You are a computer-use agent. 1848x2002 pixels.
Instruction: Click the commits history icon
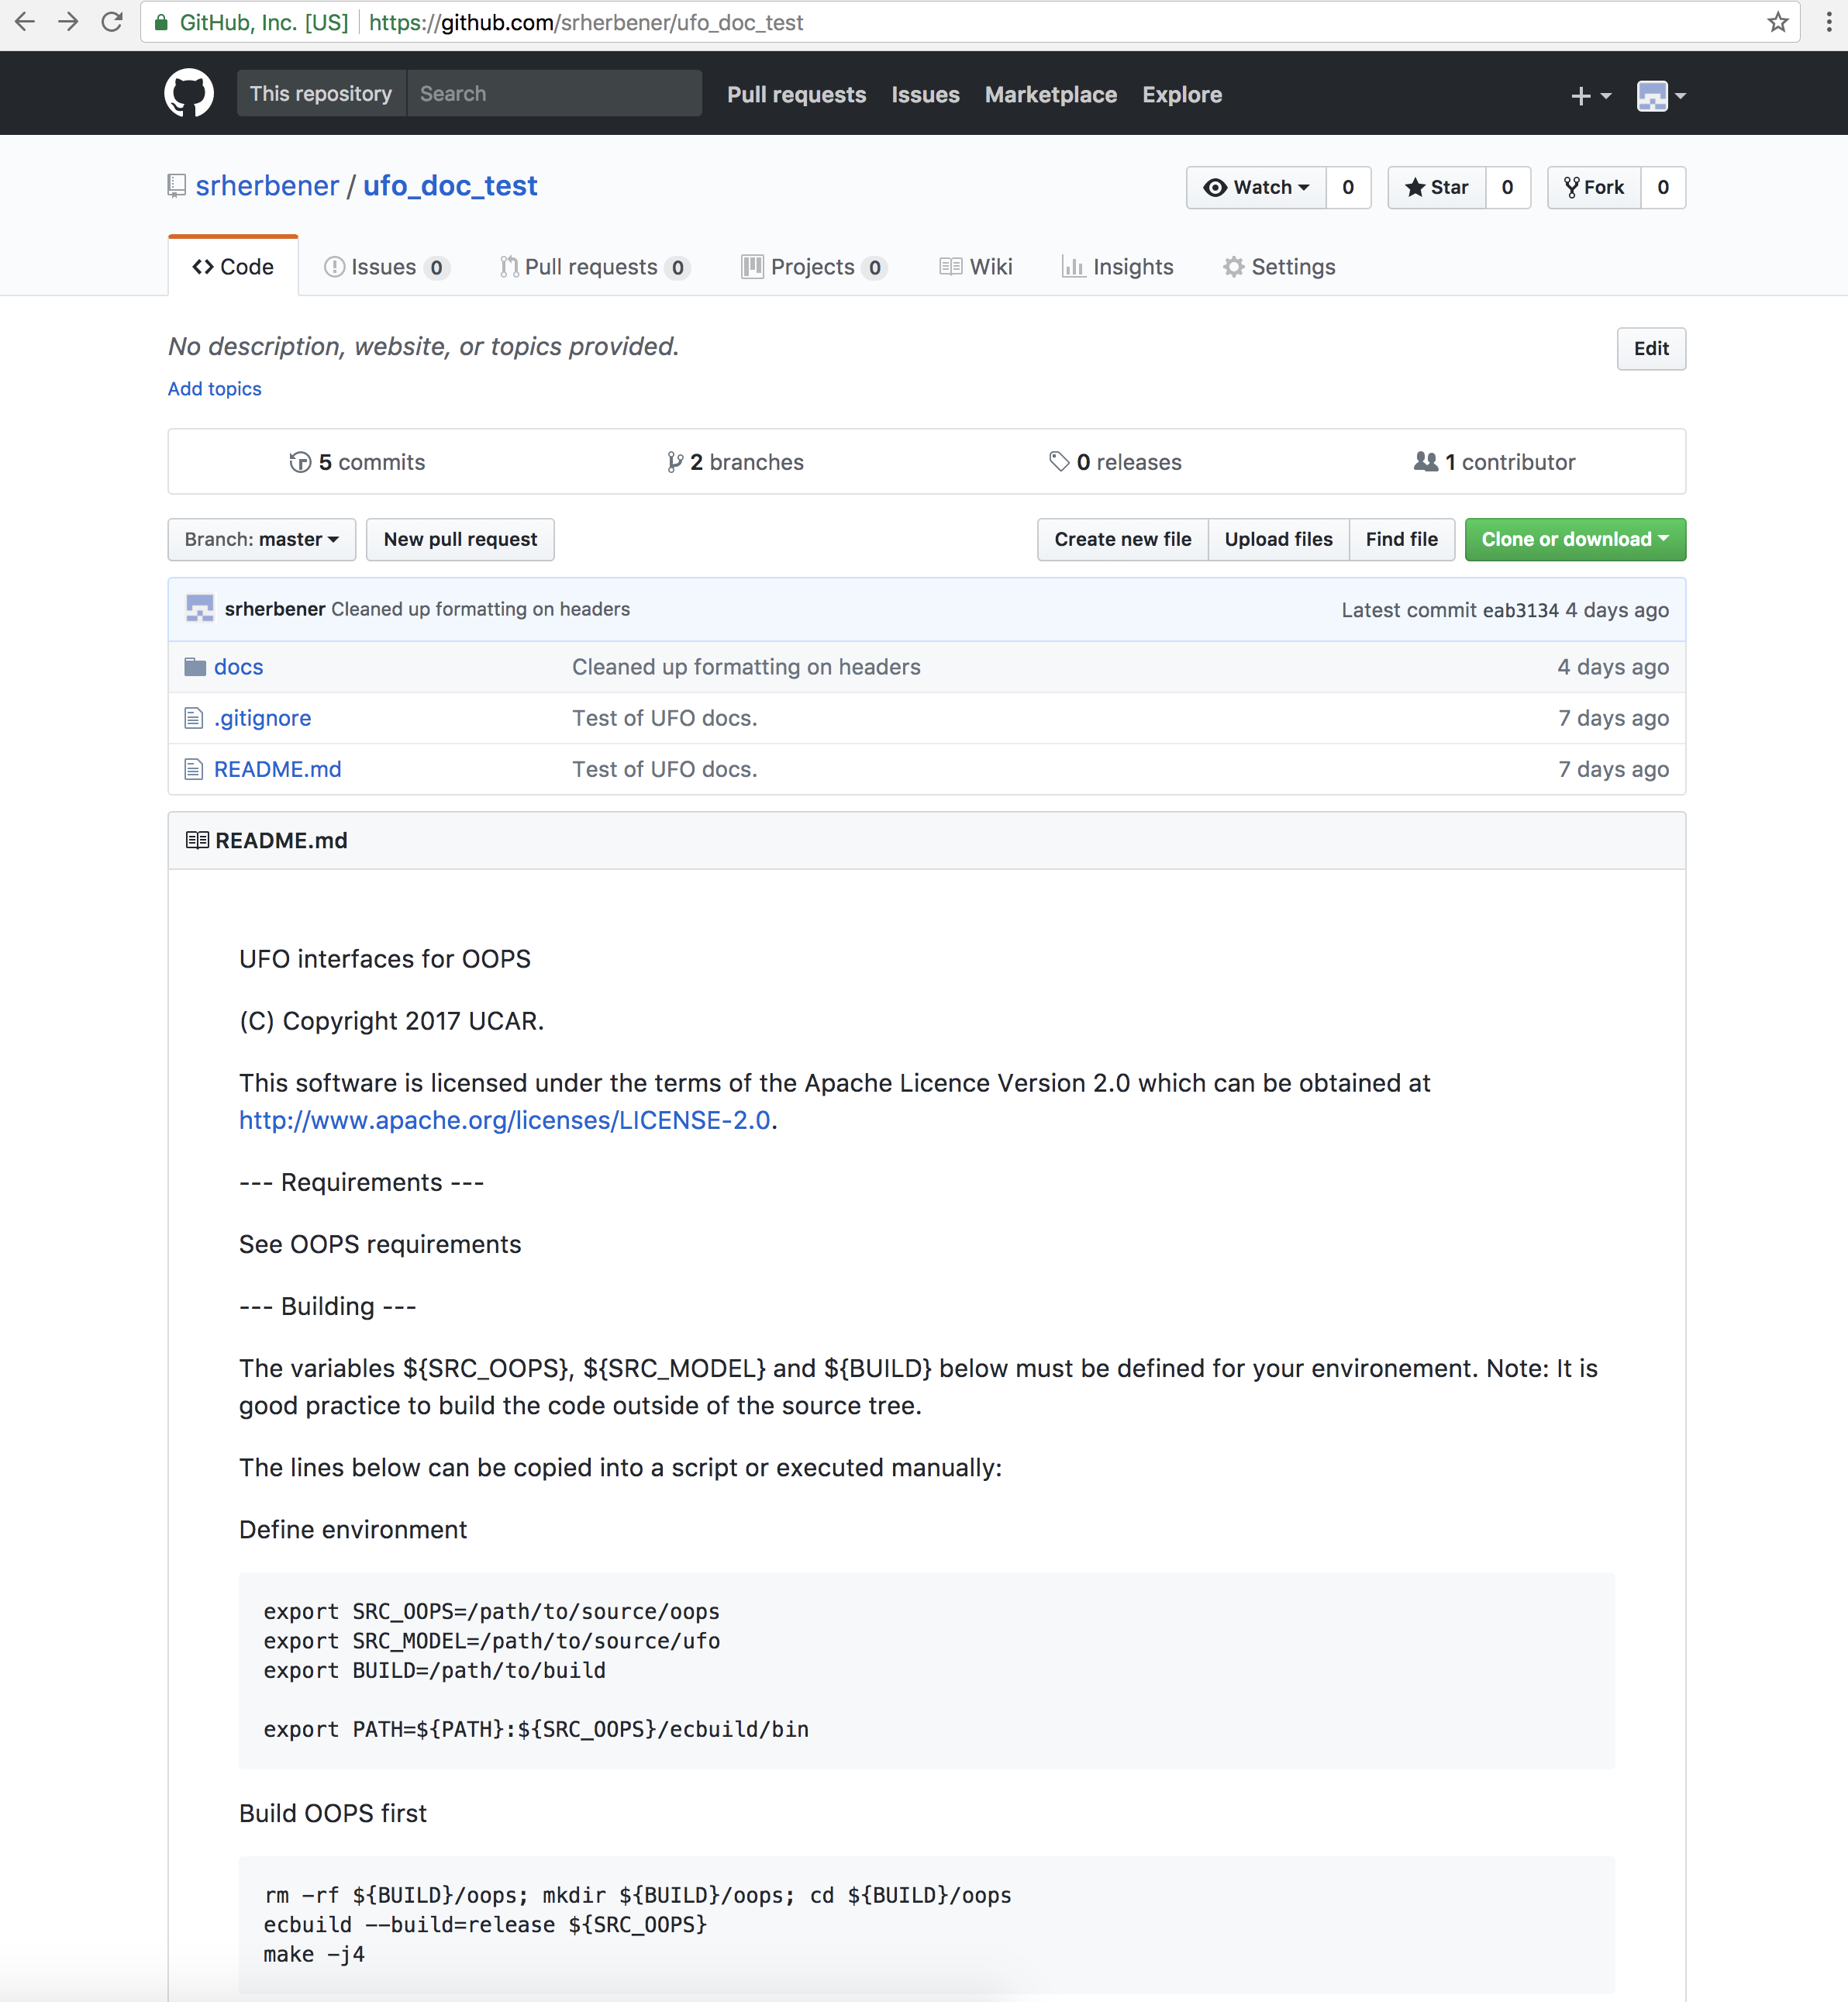point(300,462)
